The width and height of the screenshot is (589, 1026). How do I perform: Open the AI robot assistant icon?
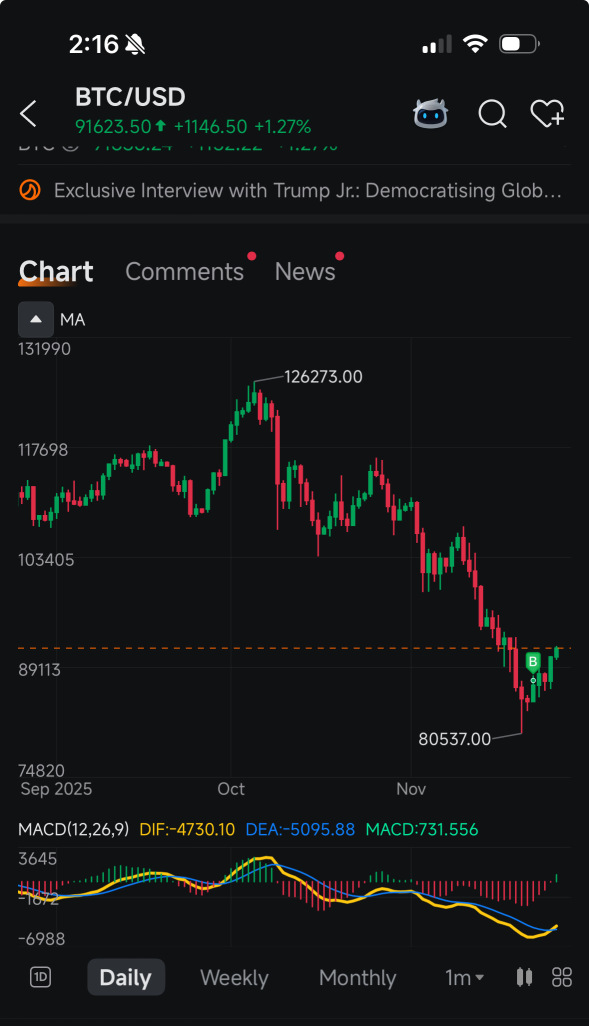point(431,114)
